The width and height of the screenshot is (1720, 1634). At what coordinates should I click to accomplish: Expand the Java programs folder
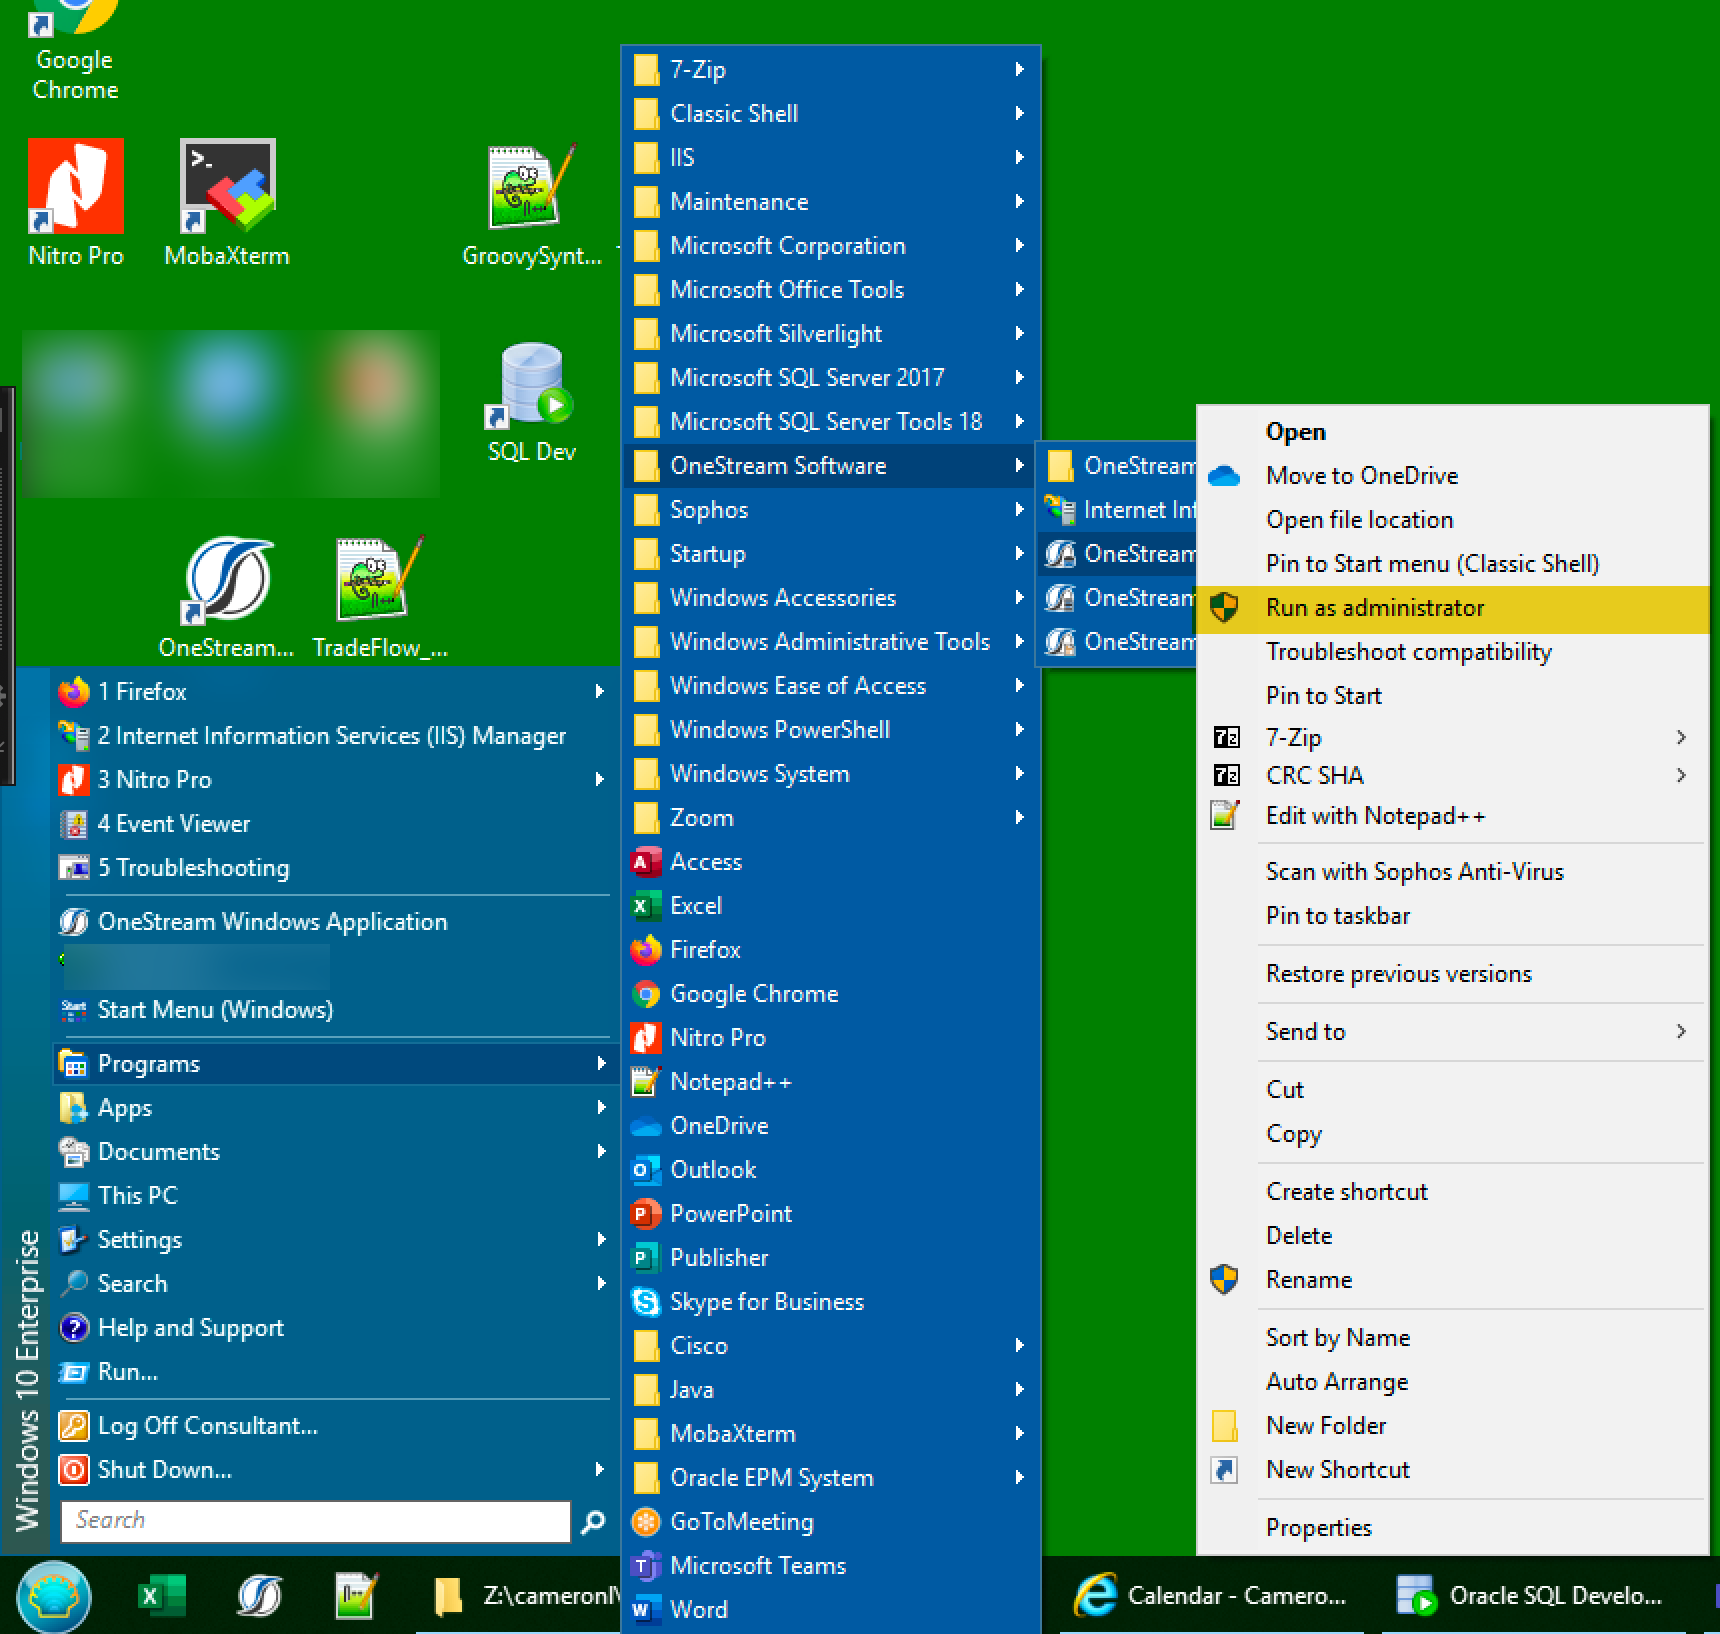[831, 1390]
